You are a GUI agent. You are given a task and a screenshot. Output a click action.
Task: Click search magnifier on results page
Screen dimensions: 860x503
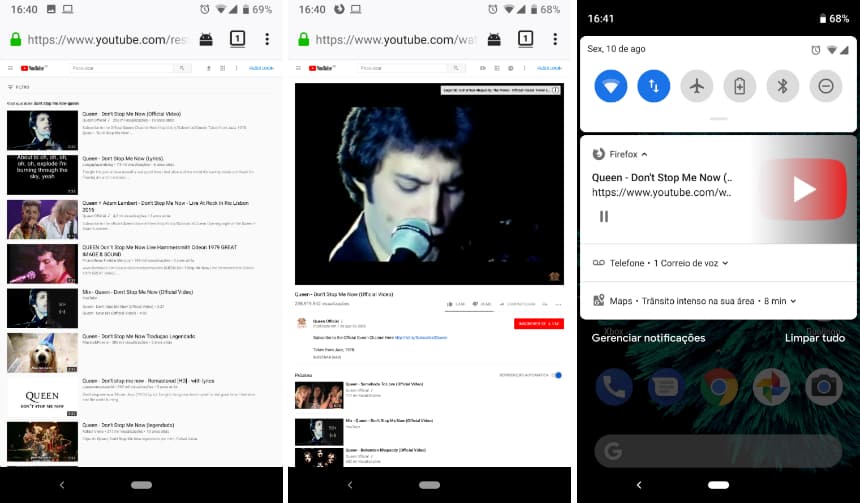pyautogui.click(x=182, y=68)
